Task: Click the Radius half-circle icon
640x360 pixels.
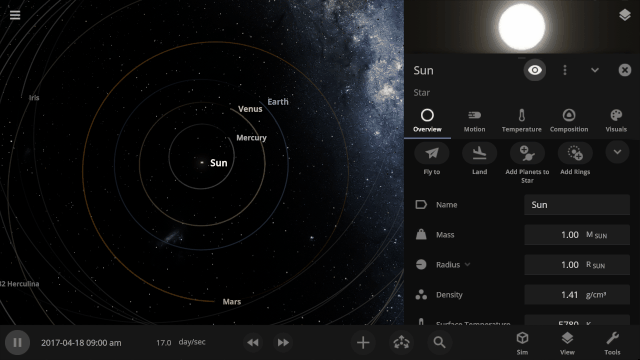Action: pos(421,264)
